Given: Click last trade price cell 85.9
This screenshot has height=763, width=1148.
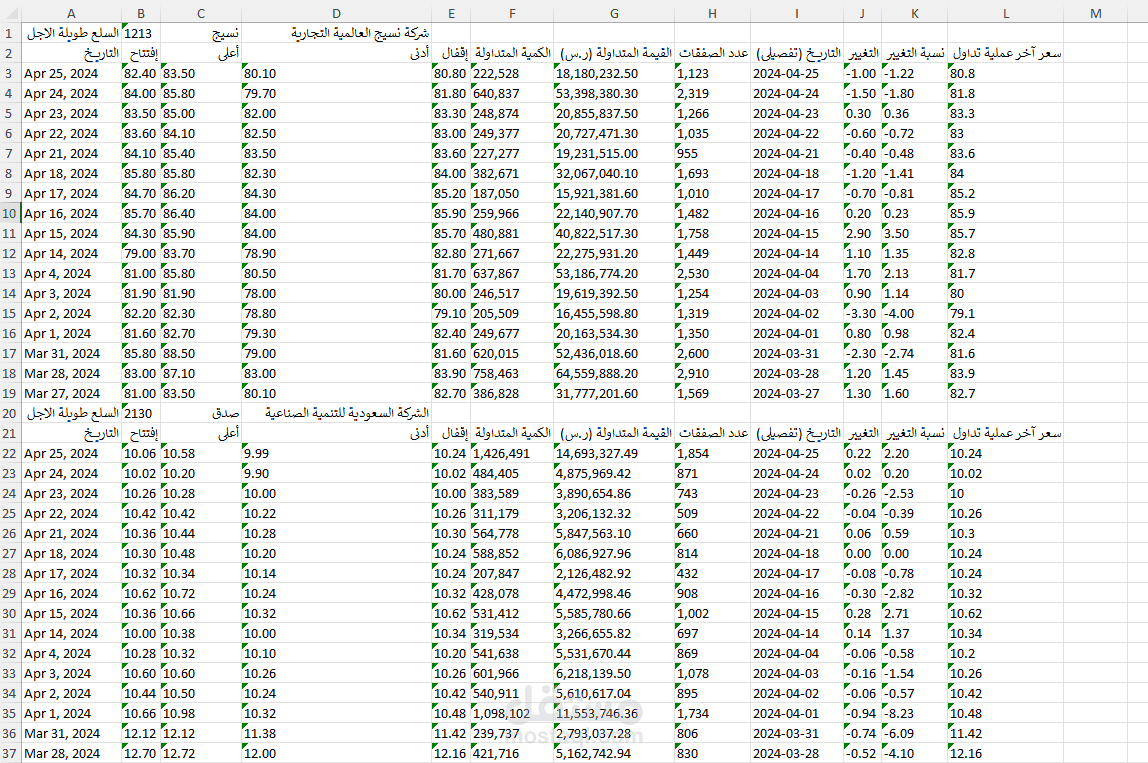Looking at the screenshot, I should pyautogui.click(x=1005, y=214).
